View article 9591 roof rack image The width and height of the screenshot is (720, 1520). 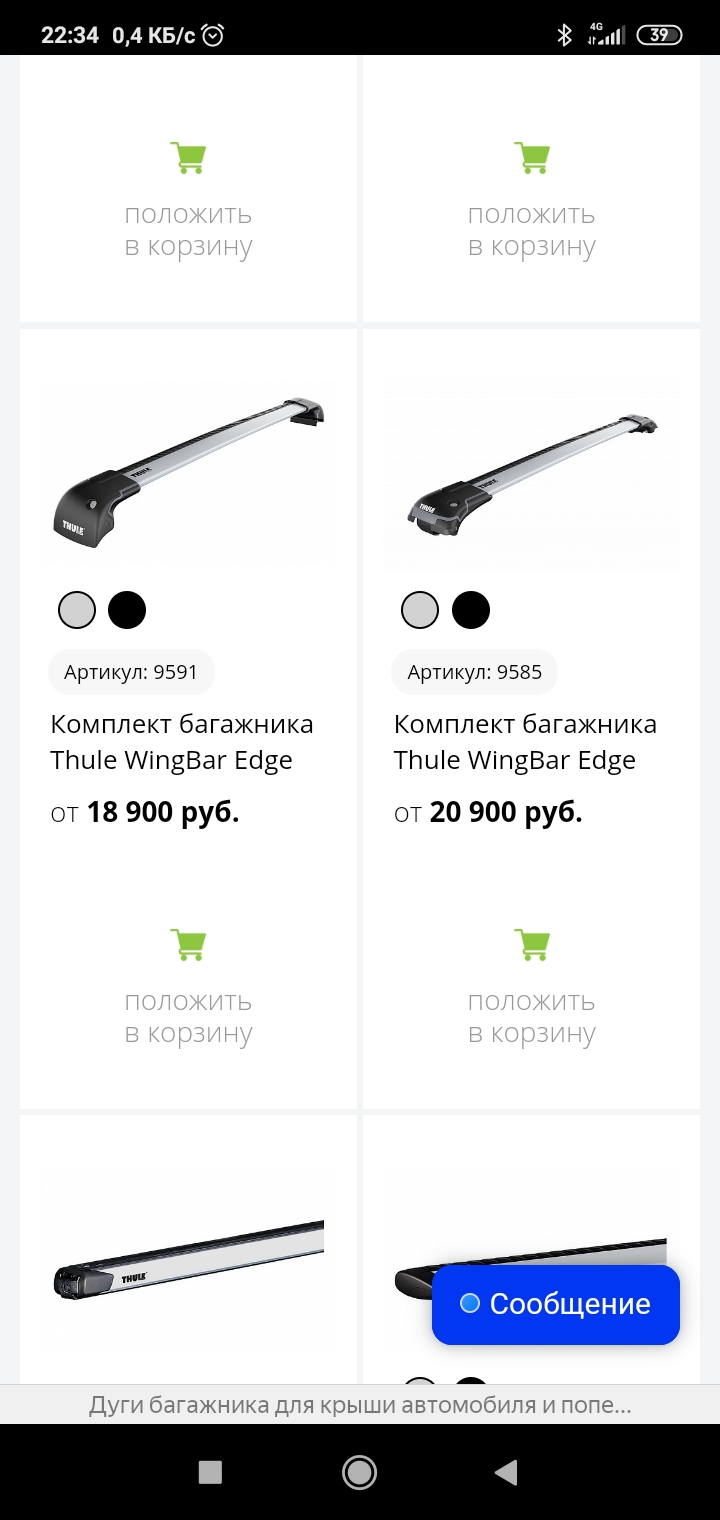(188, 472)
